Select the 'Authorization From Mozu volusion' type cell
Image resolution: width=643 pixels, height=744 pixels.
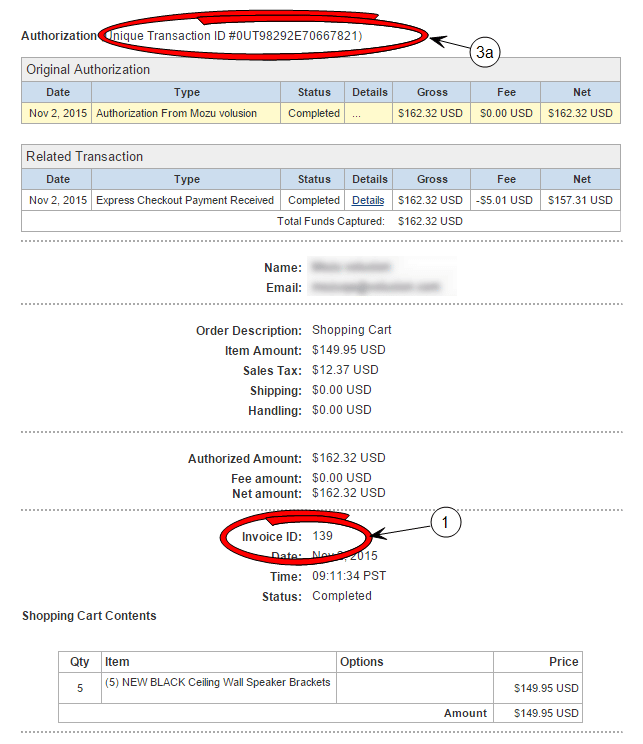click(x=186, y=113)
